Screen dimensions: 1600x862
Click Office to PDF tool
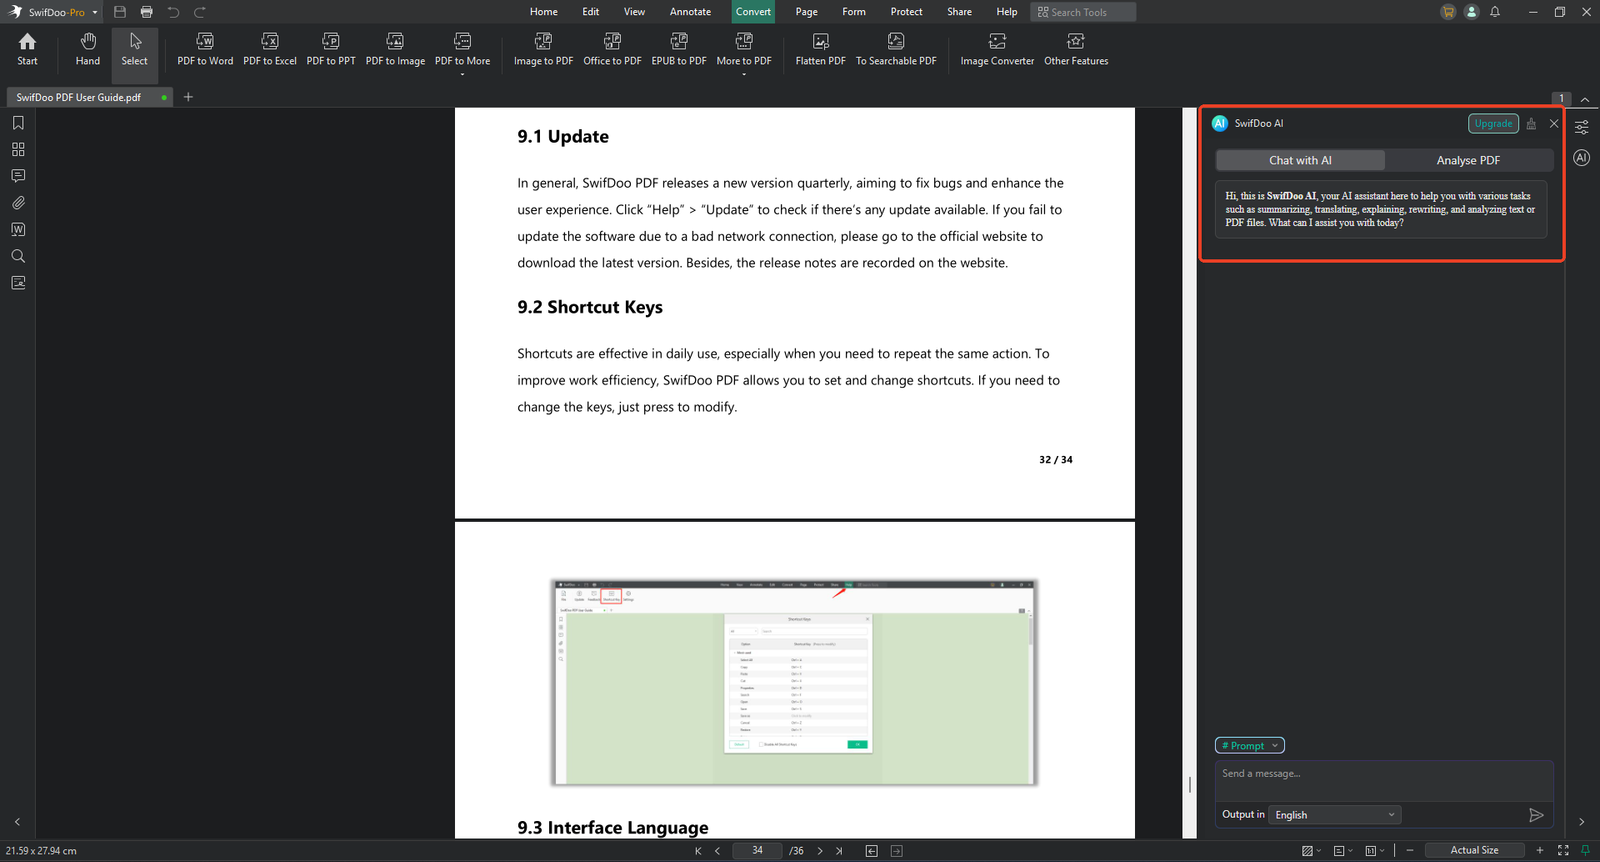tap(612, 49)
